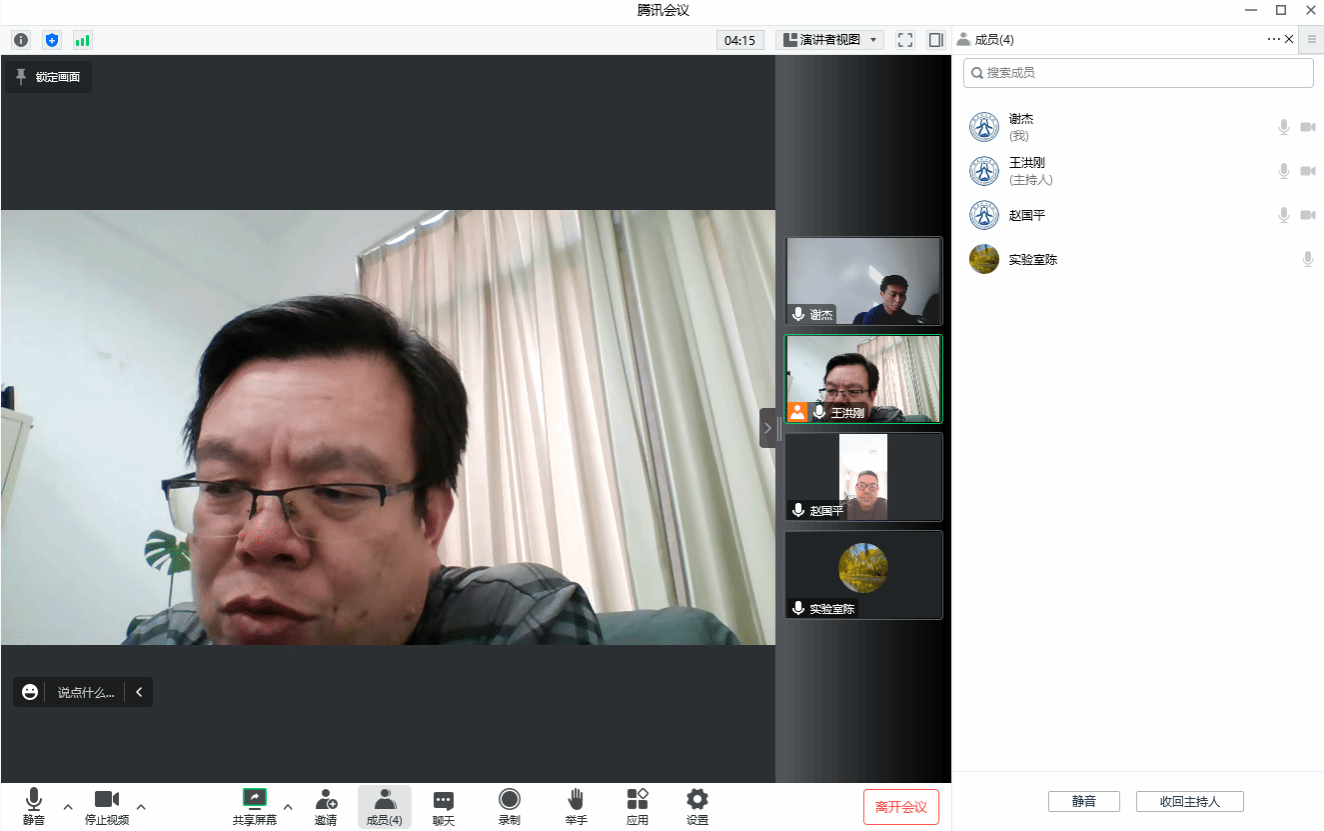
Task: Click the red 离开会议 button
Action: (901, 807)
